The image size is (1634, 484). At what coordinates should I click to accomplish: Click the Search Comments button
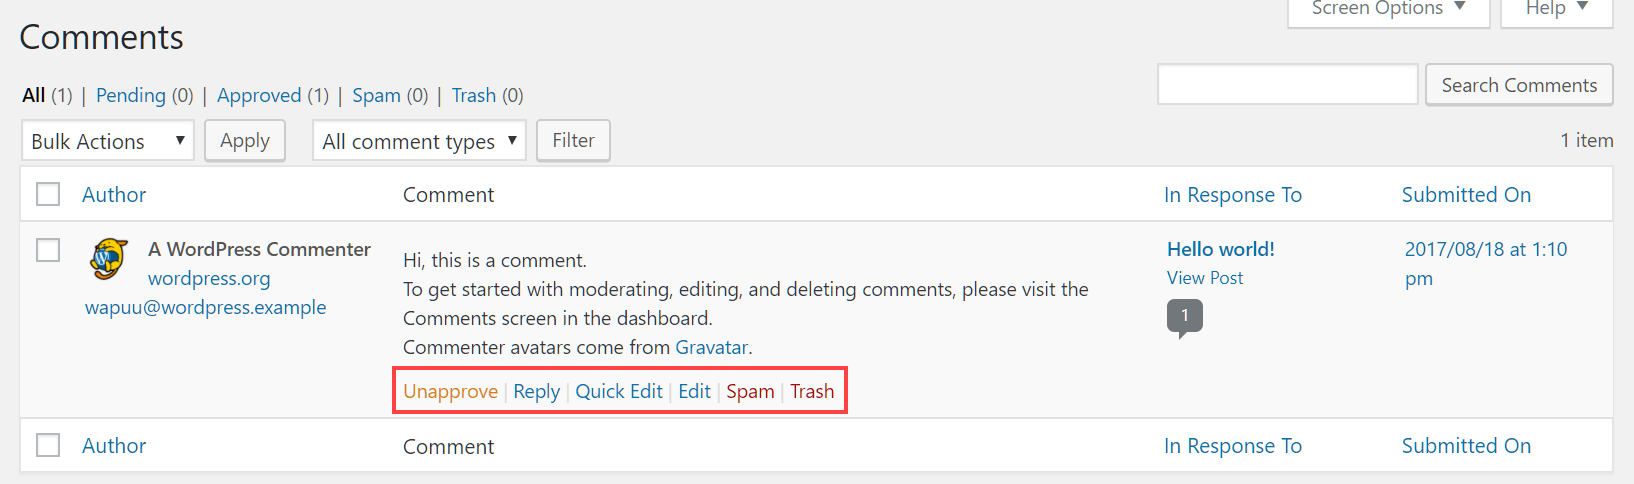[1519, 85]
